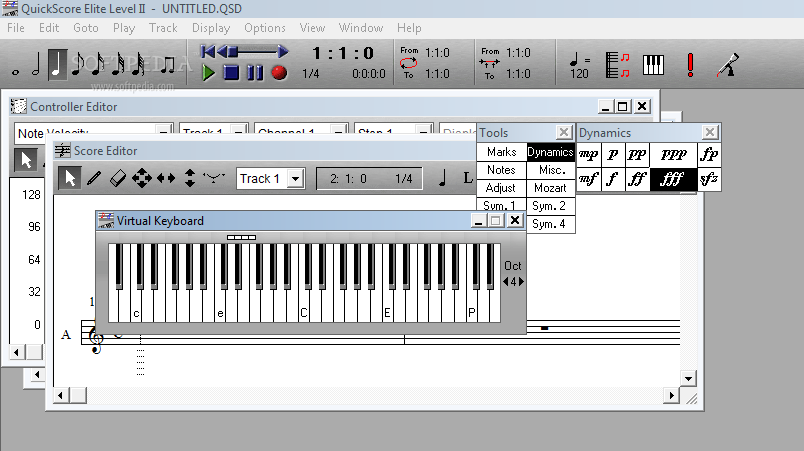Toggle the loop From/To icon
804x451 pixels.
pyautogui.click(x=409, y=63)
